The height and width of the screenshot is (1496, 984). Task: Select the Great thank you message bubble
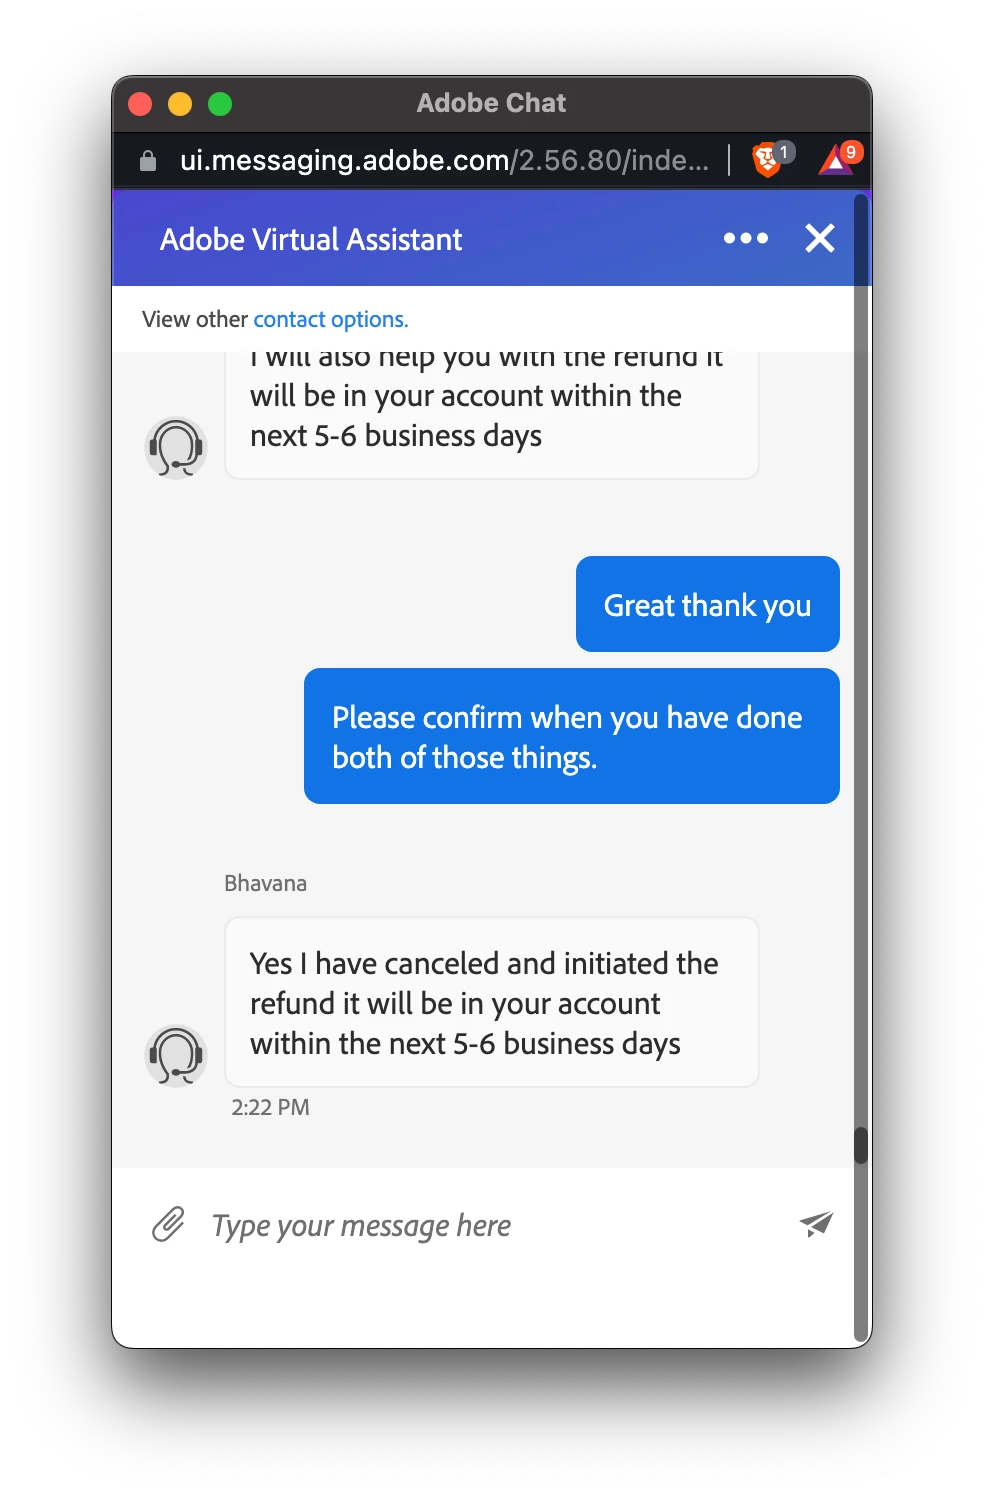[708, 604]
